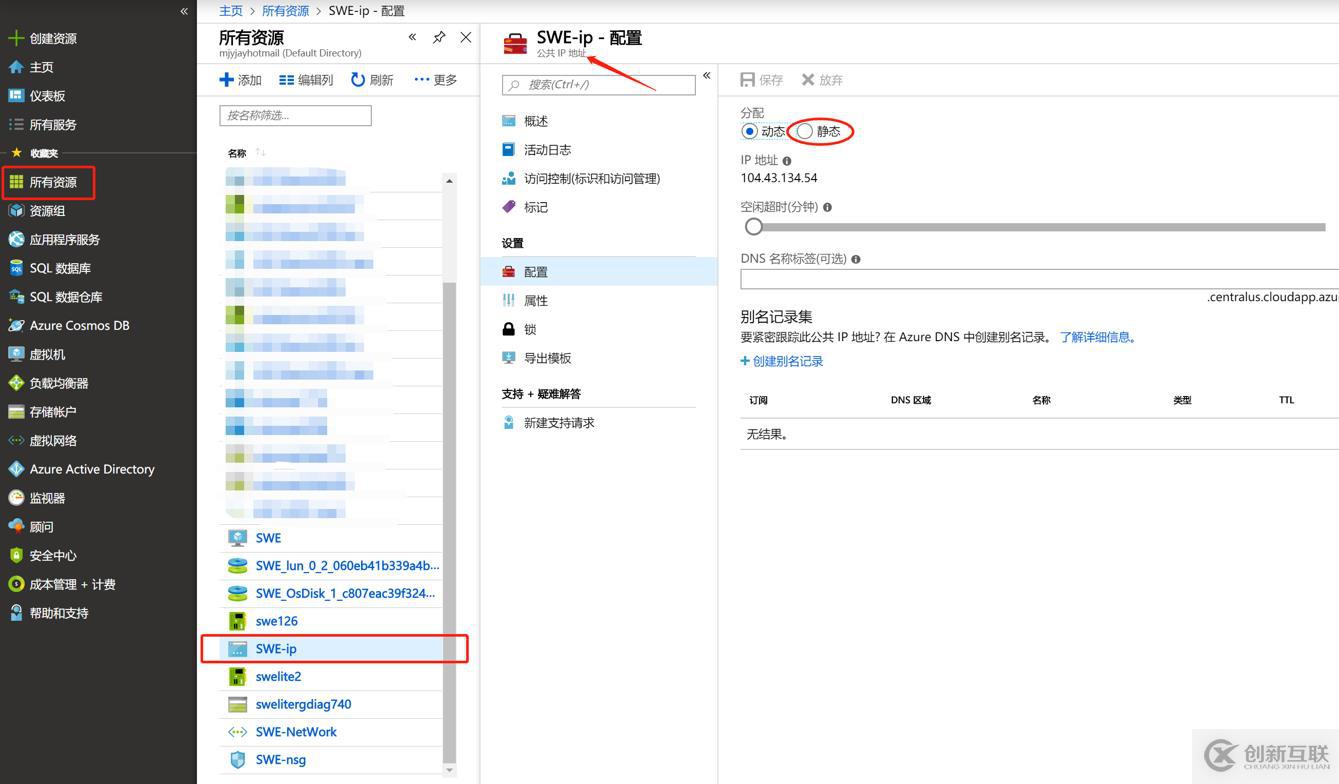Click the 保存 save button
This screenshot has height=784, width=1339.
(x=760, y=79)
